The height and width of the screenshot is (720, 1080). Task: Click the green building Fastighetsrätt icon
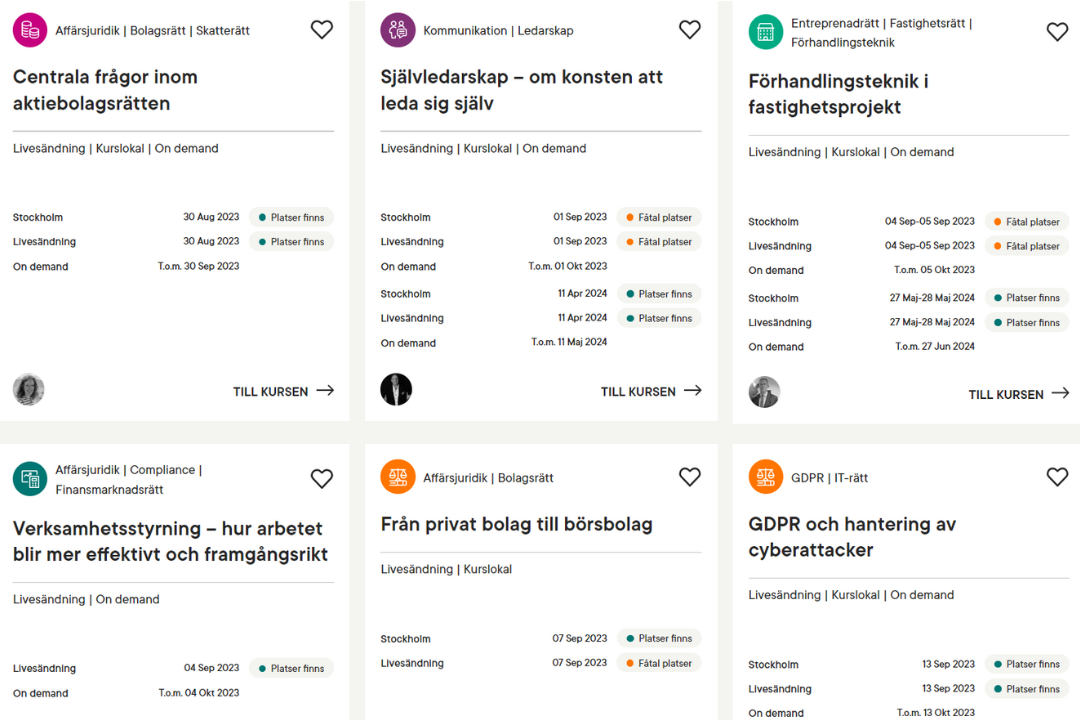[x=766, y=32]
